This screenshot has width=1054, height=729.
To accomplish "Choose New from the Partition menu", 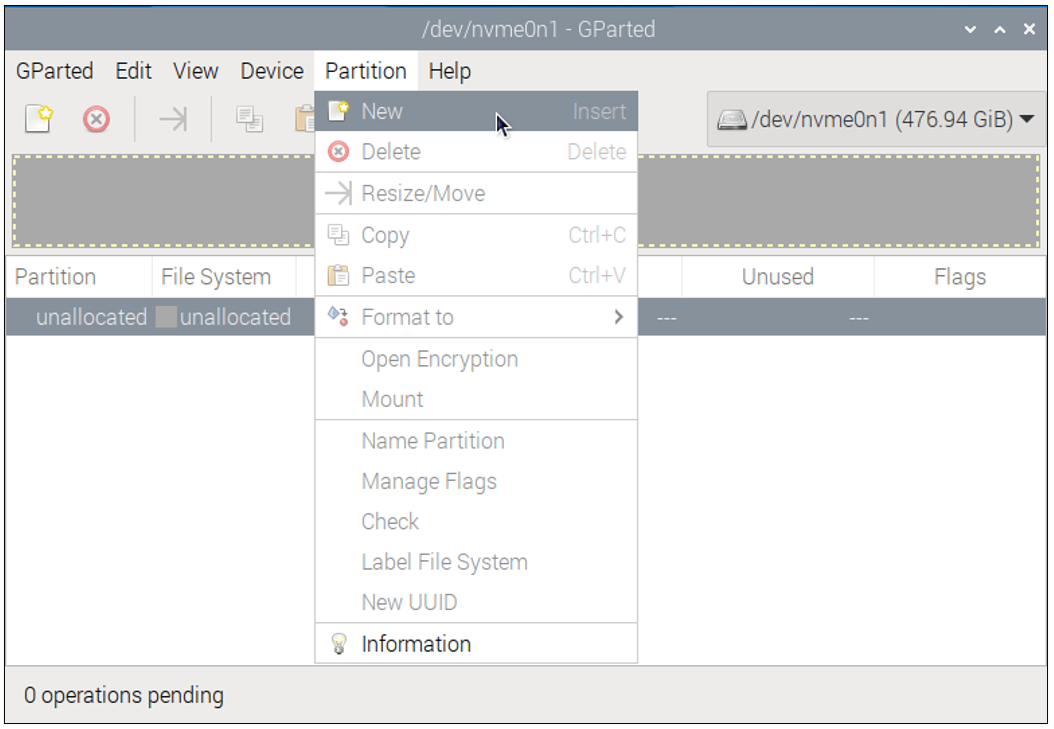I will click(x=476, y=112).
